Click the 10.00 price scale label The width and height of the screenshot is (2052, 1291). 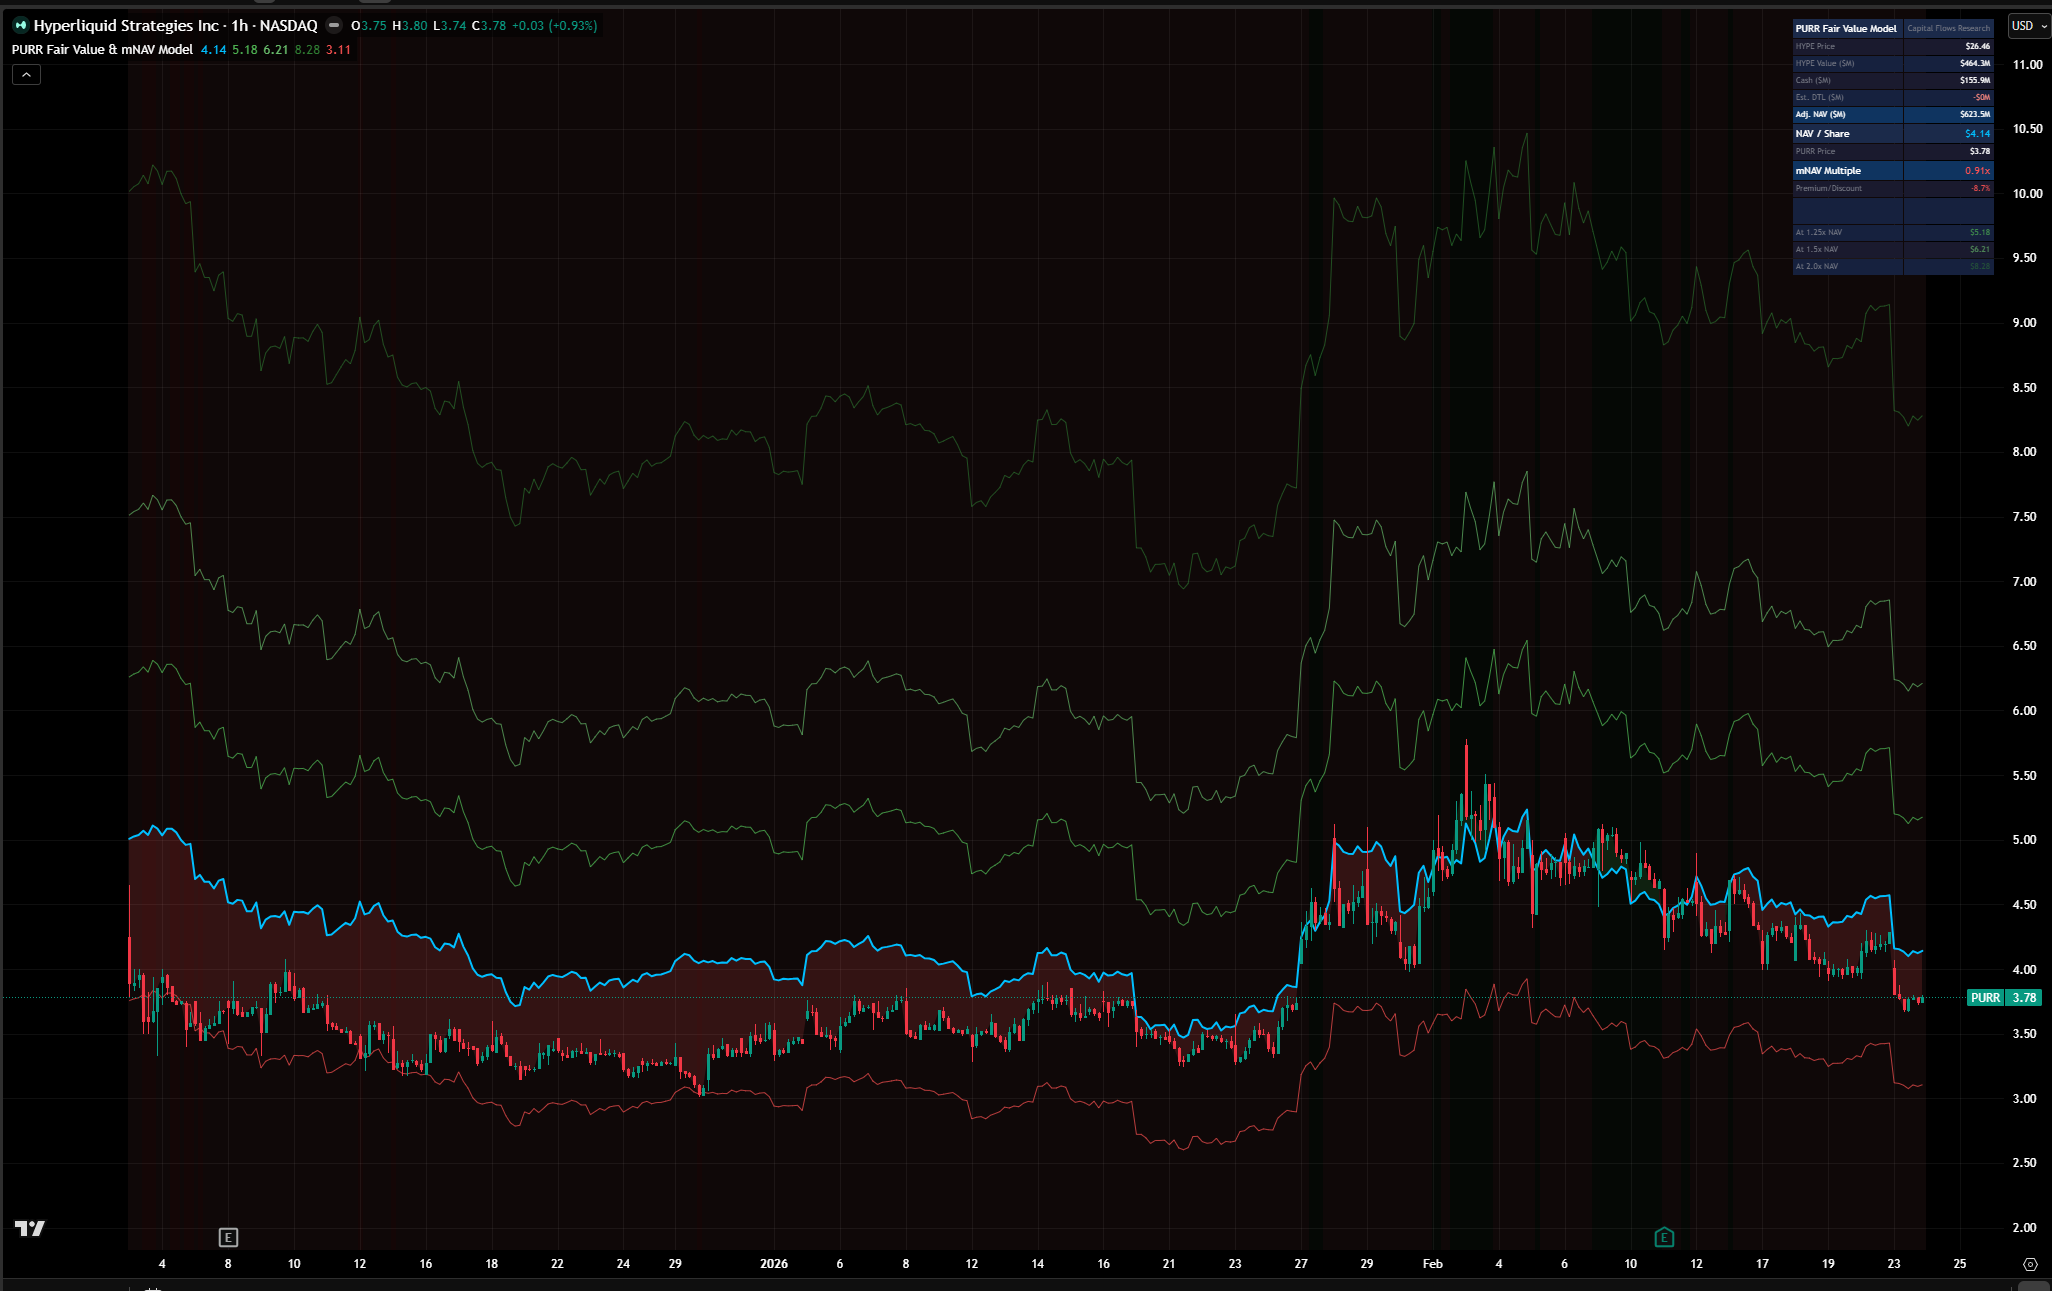[2026, 194]
